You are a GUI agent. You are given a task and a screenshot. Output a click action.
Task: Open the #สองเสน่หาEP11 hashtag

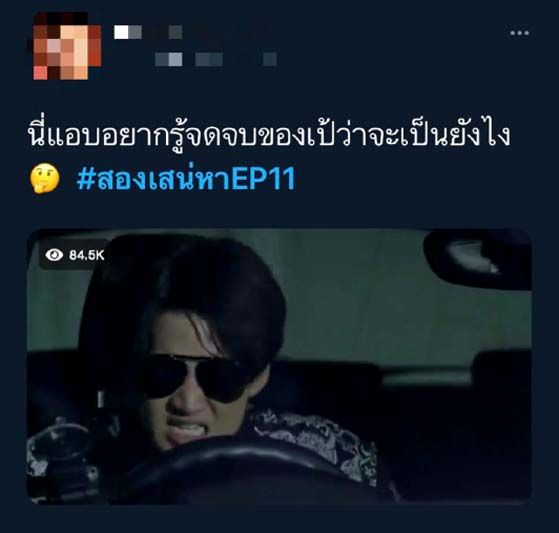186,178
